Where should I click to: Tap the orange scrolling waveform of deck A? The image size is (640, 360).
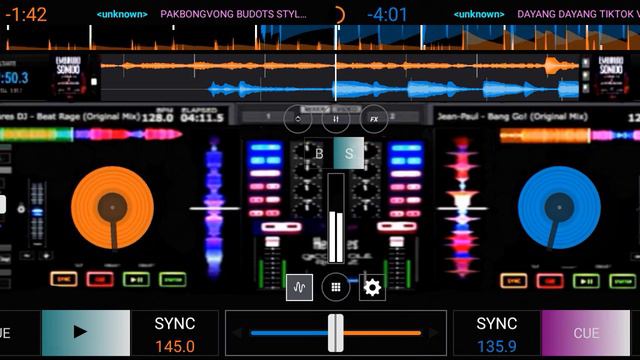point(340,65)
